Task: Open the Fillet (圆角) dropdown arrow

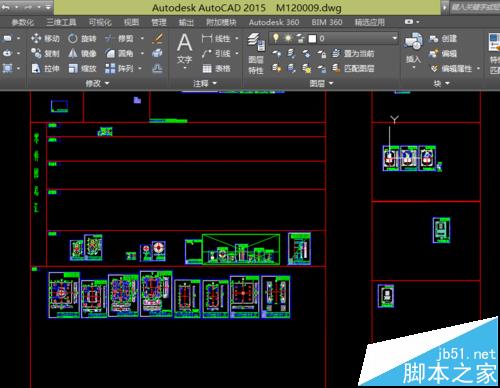Action: click(x=142, y=53)
